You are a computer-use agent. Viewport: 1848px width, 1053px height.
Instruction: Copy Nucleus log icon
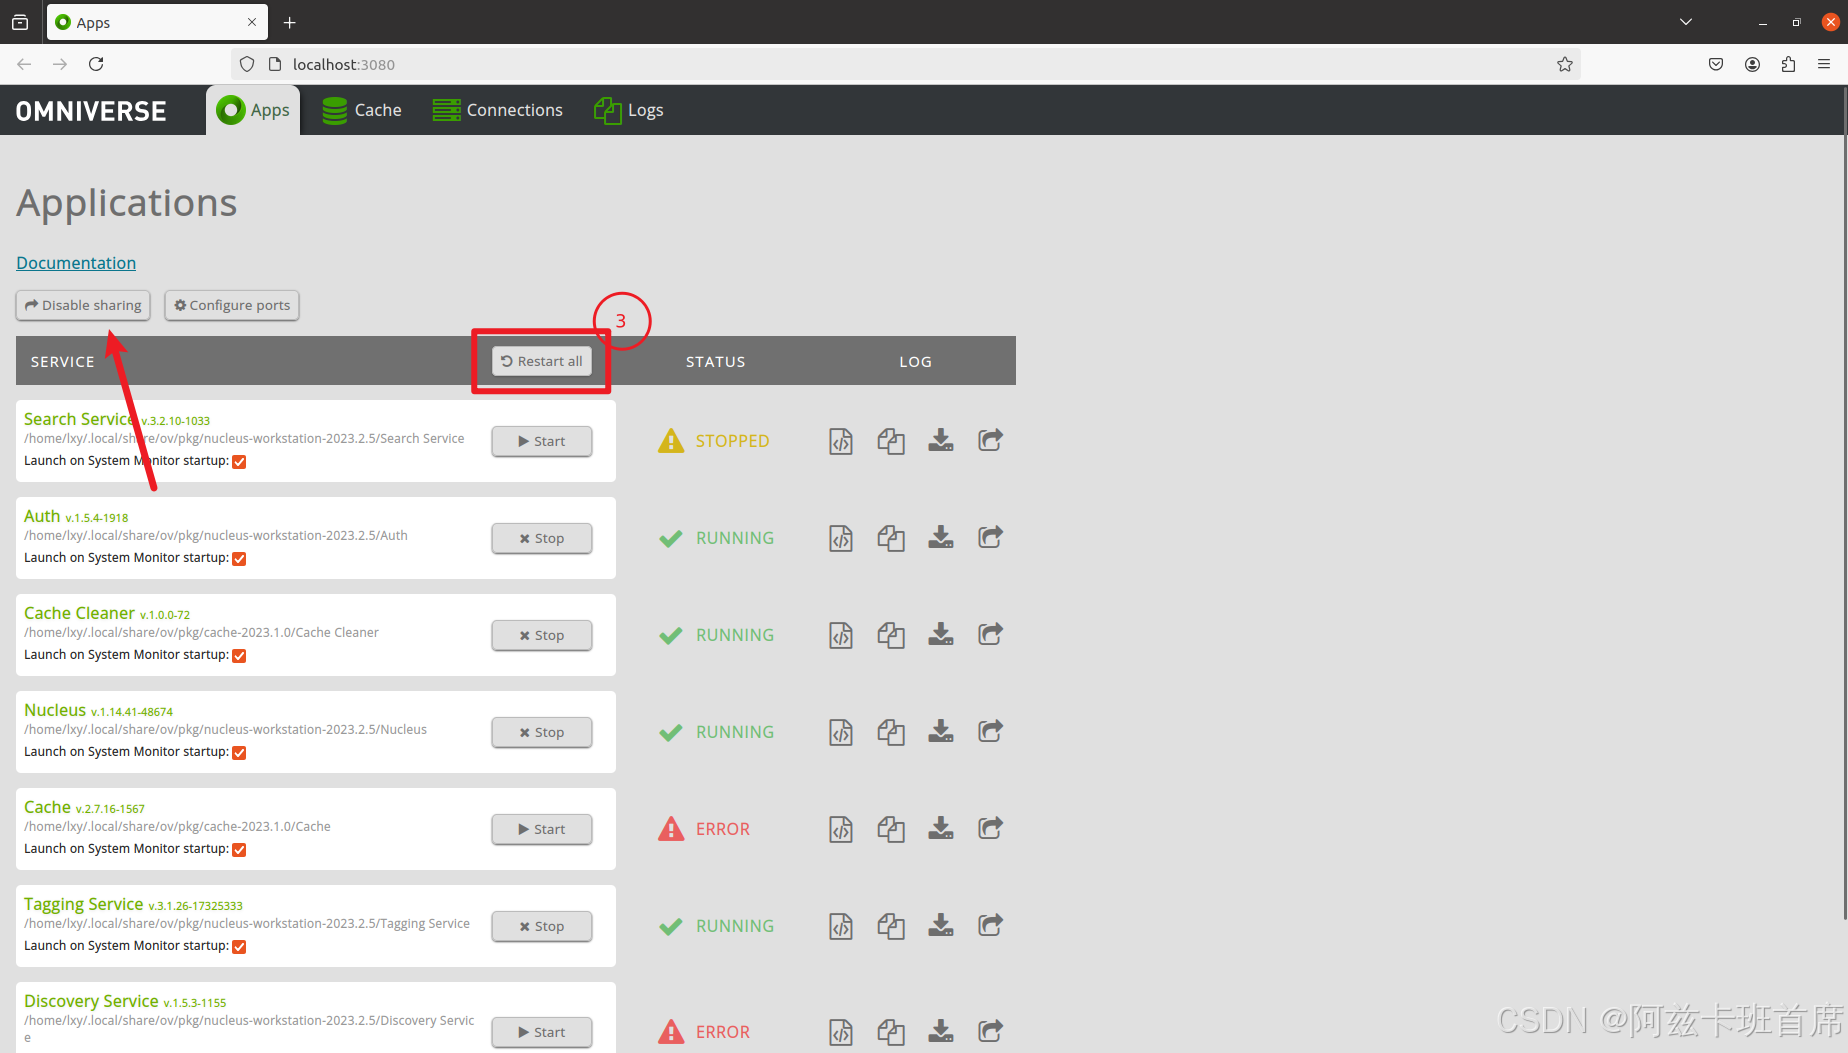click(x=891, y=732)
